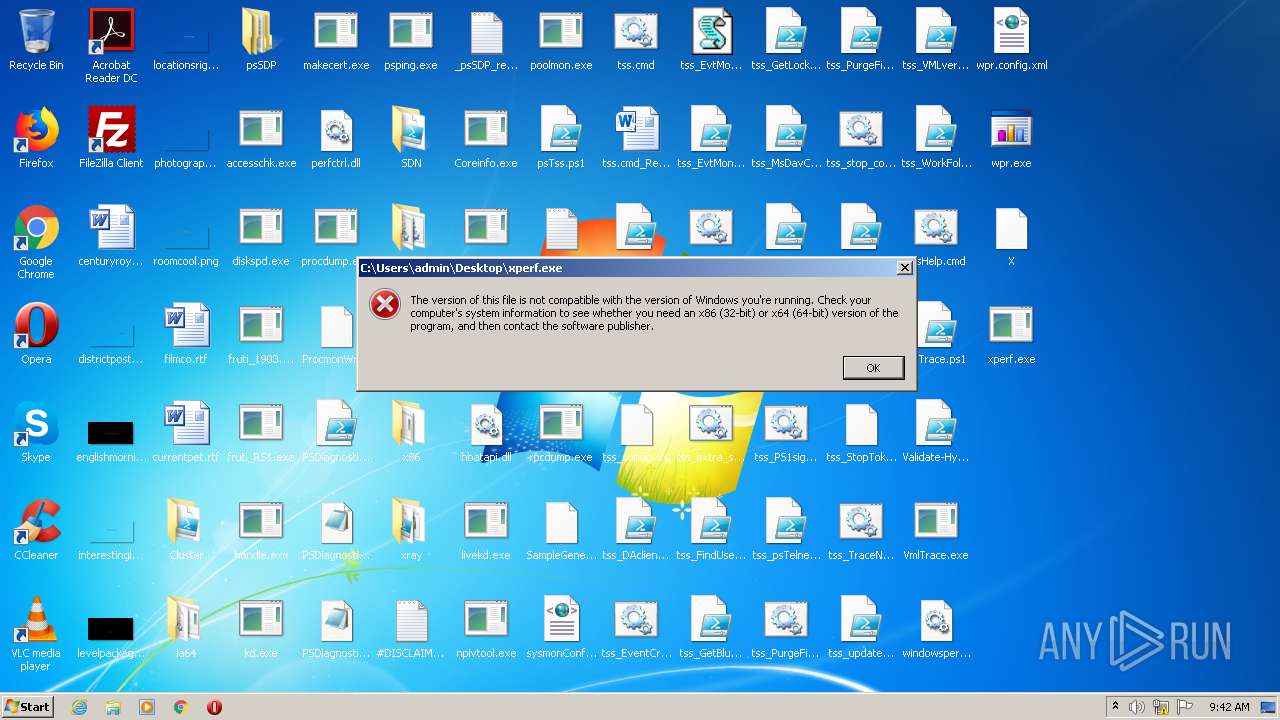Open the Firefox desktop shortcut
Viewport: 1280px width, 720px height.
point(36,138)
